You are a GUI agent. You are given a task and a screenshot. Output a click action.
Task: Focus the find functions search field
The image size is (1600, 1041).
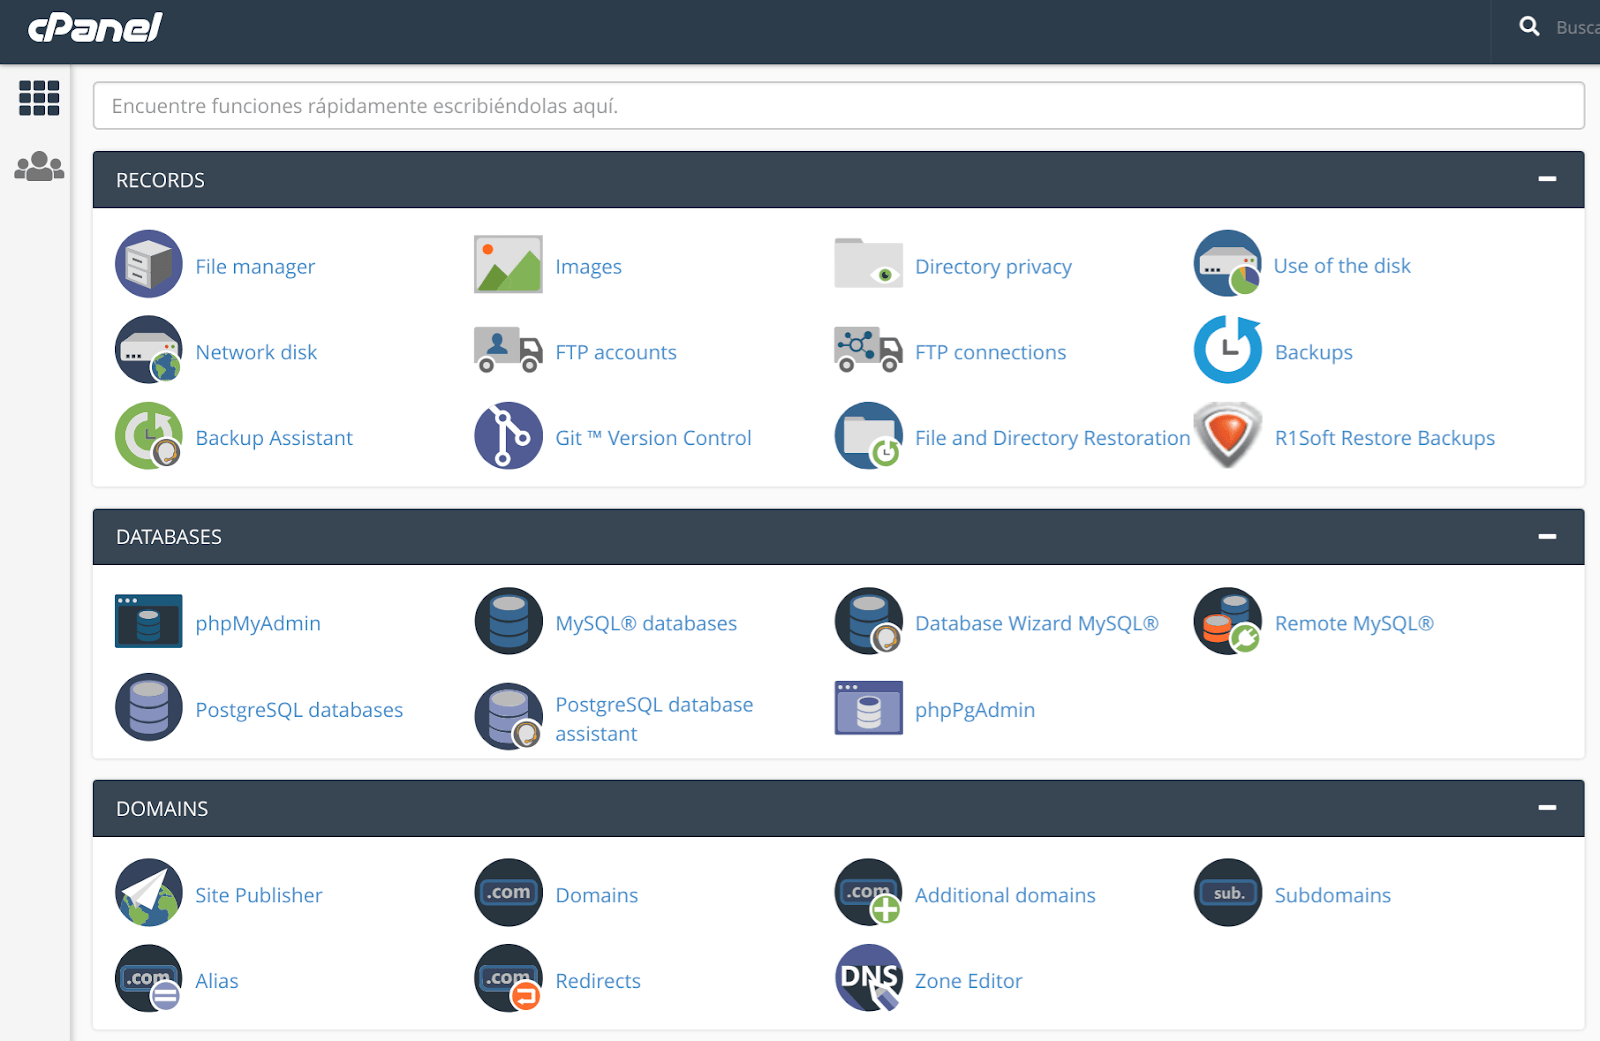[839, 106]
